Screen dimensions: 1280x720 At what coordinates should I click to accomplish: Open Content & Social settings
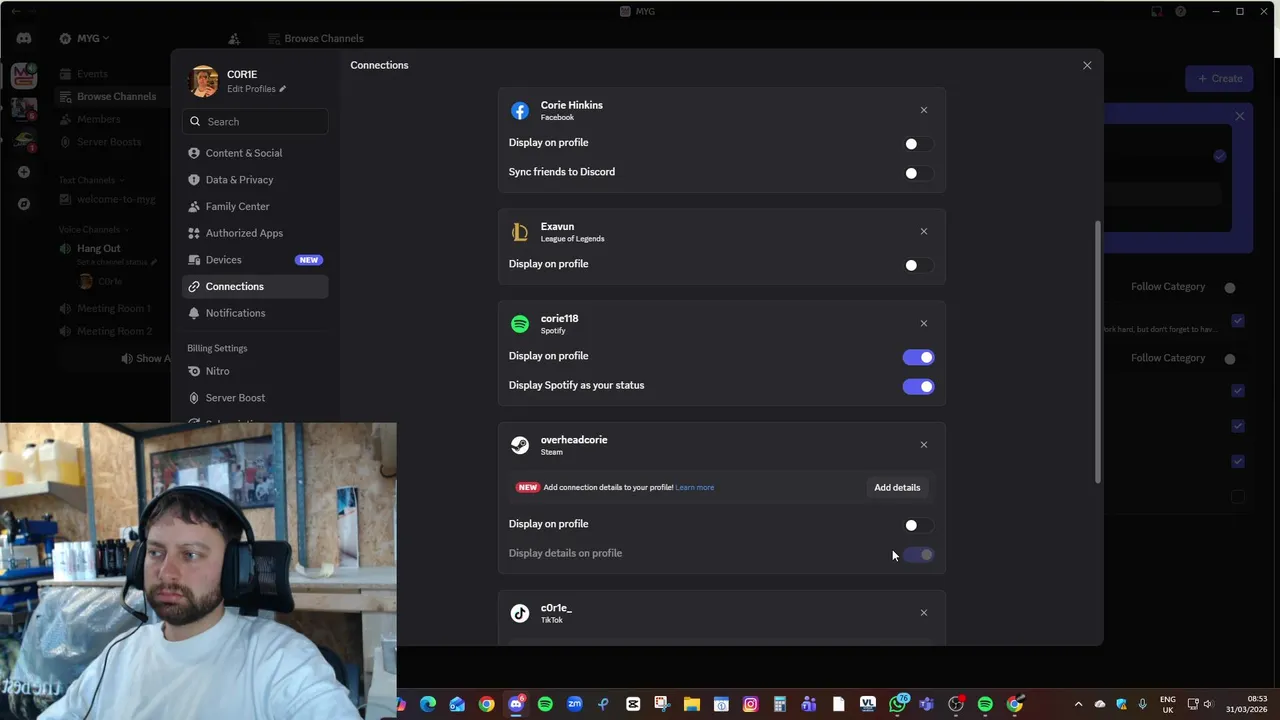tap(255, 153)
